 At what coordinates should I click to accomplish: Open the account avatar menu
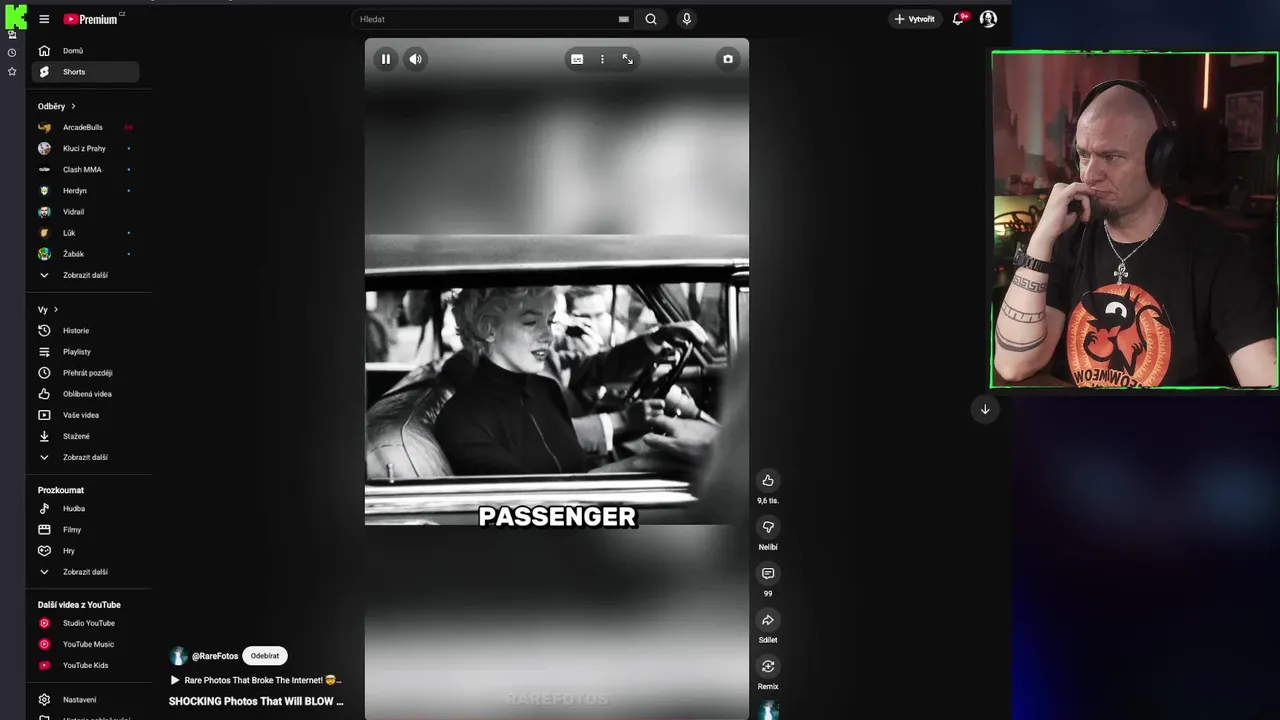coord(988,19)
